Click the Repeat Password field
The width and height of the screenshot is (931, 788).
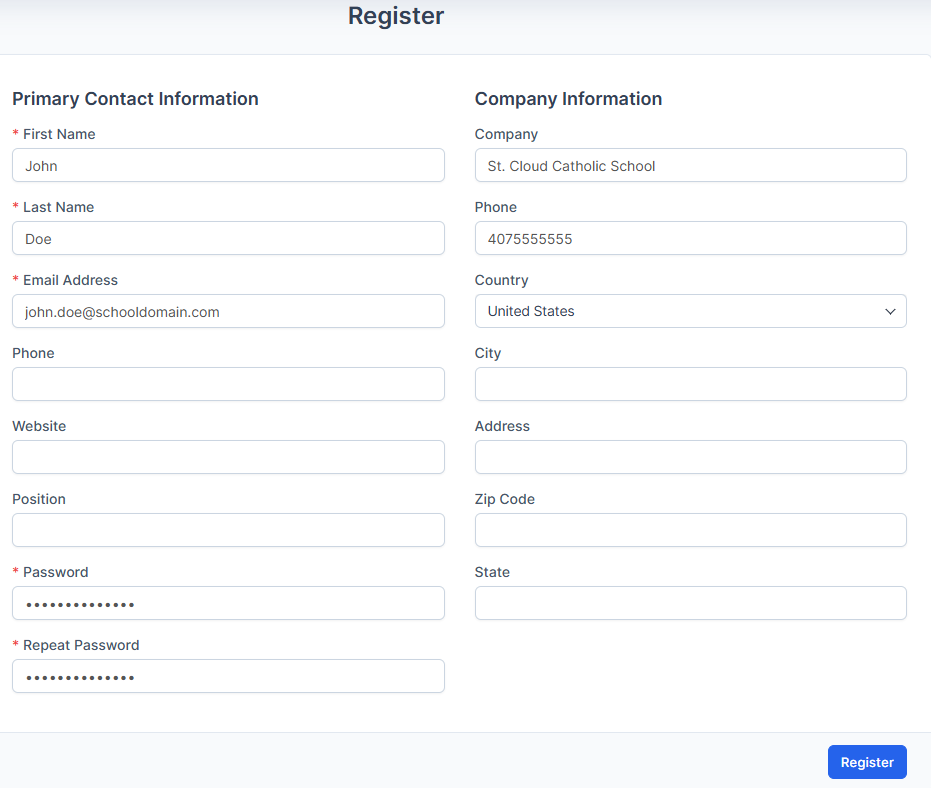pos(228,676)
